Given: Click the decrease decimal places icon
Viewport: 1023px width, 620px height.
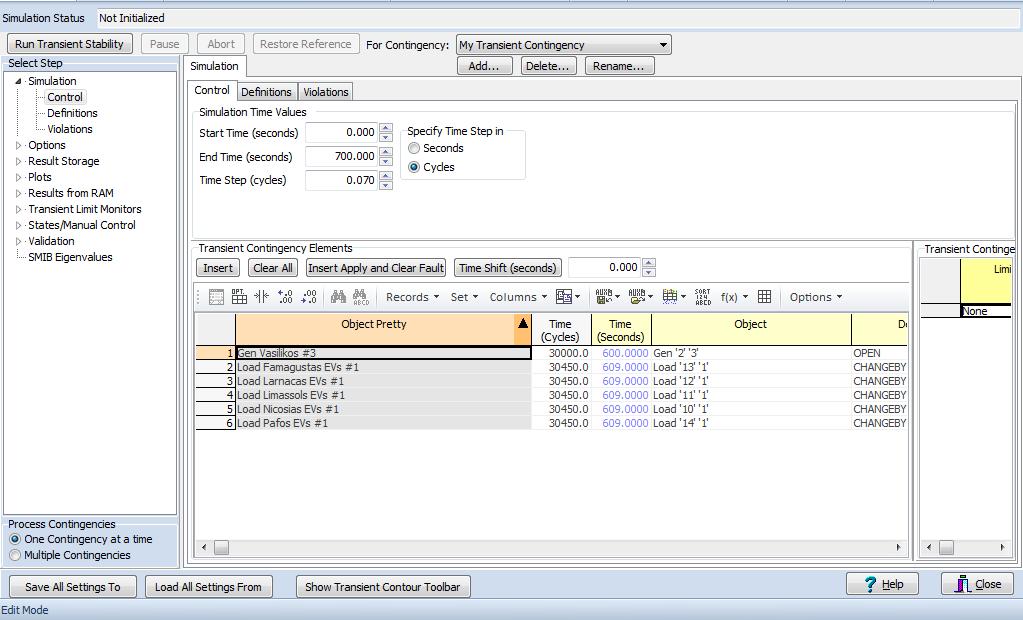Looking at the screenshot, I should pos(309,297).
